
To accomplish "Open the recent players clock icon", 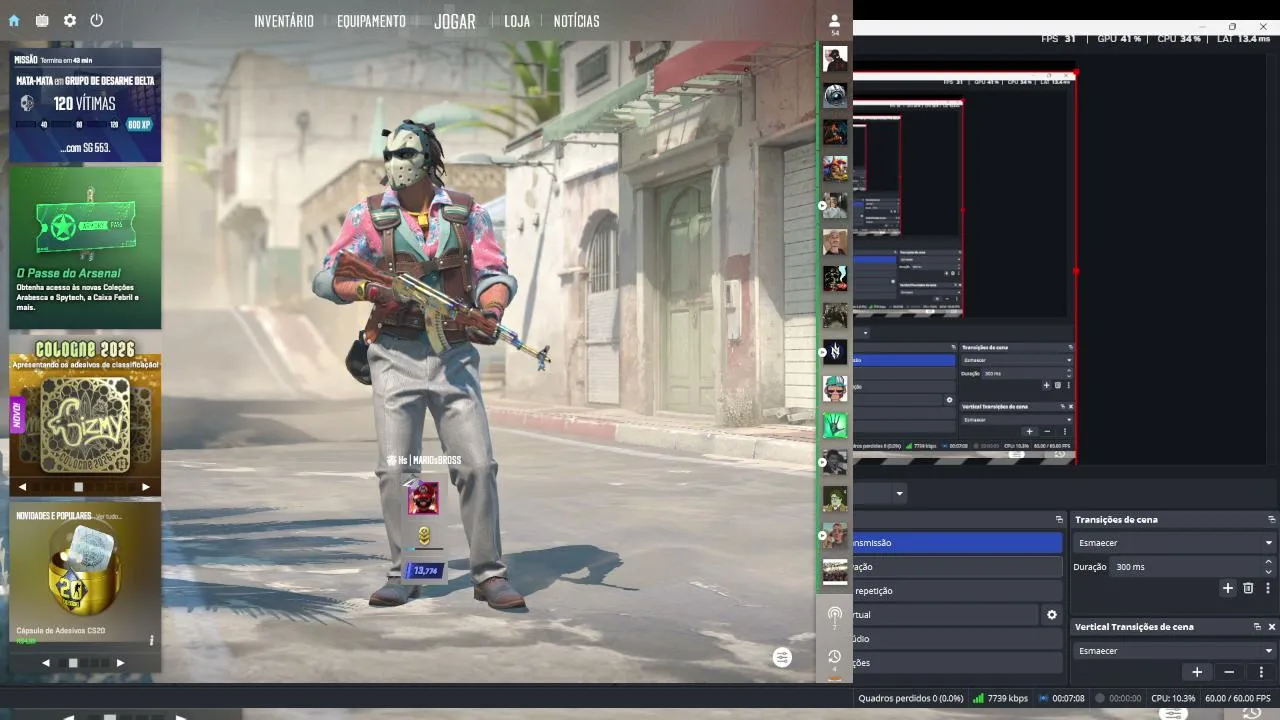I will [x=835, y=657].
